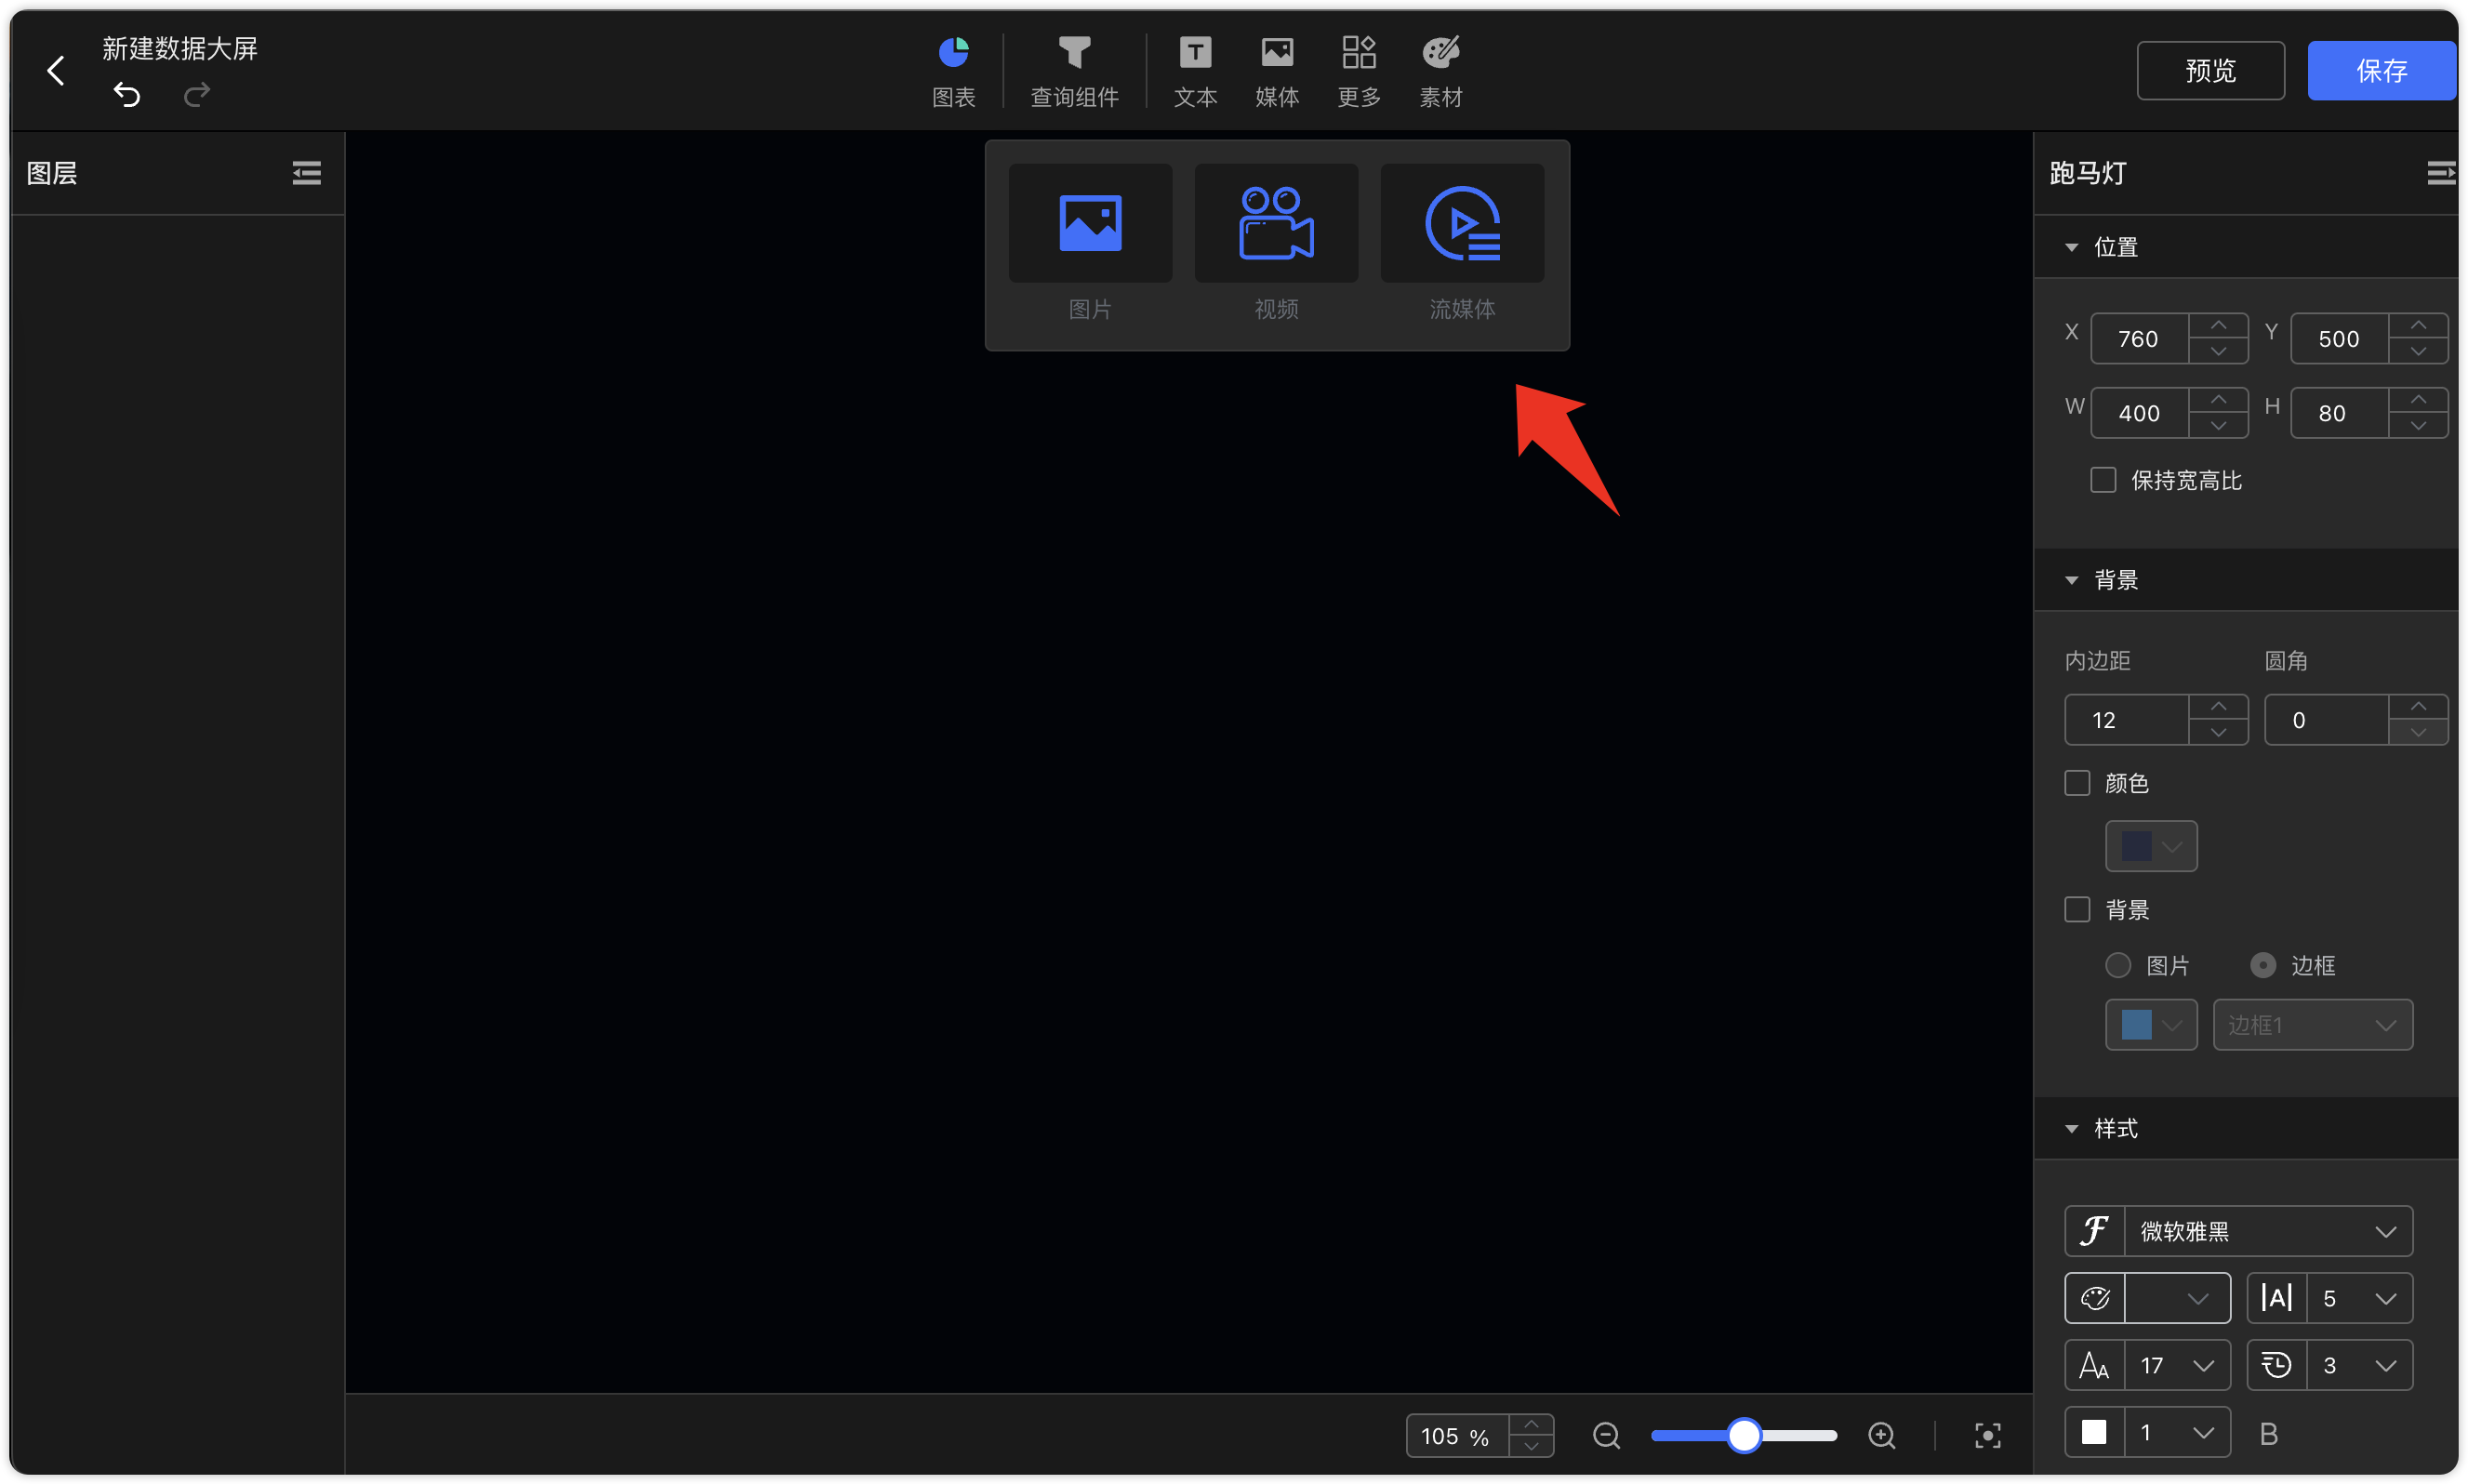Viewport: 2468px width, 1484px height.
Task: Collapse the 背景 background section
Action: [2071, 580]
